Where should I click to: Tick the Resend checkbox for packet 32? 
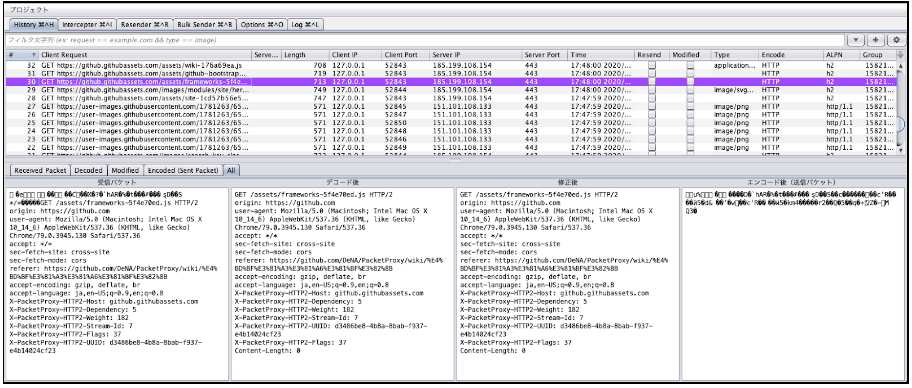click(652, 66)
